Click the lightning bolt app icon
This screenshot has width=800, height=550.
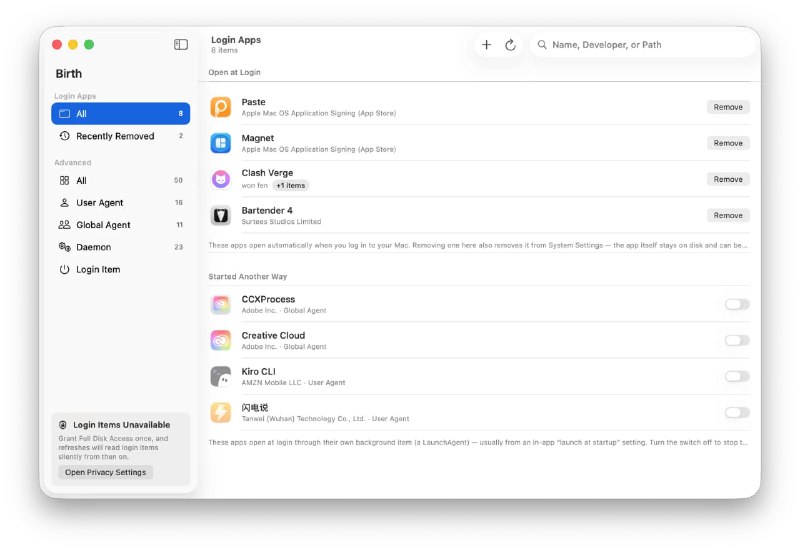pos(220,412)
